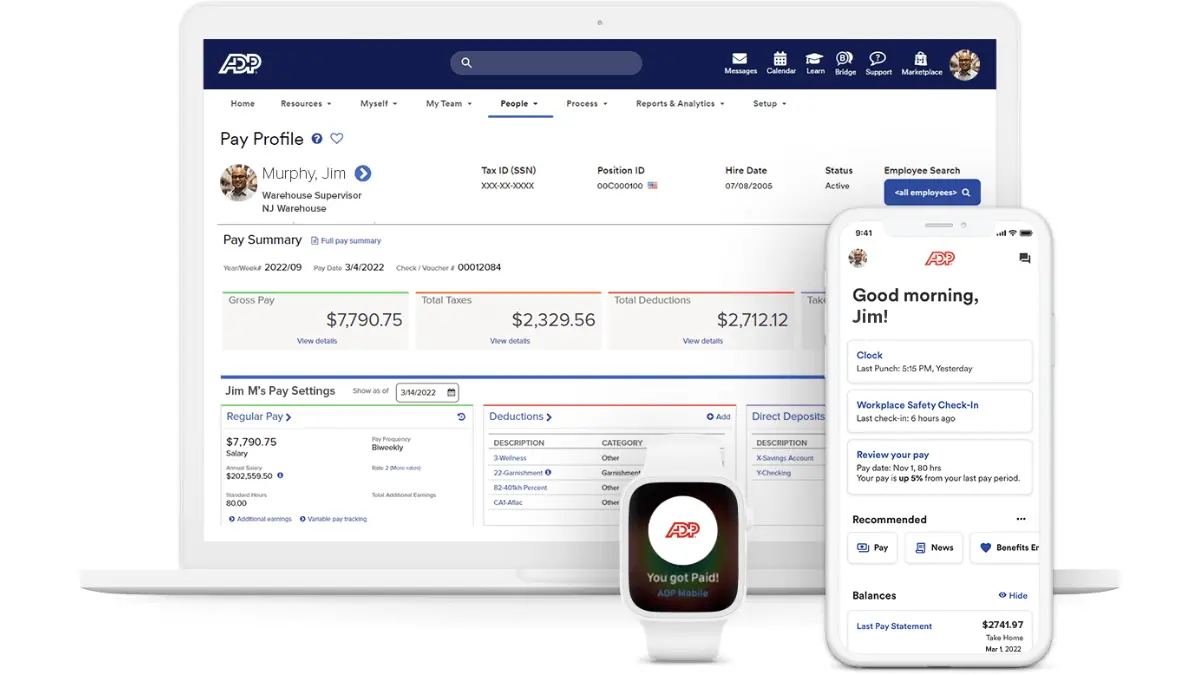Open the X-Savings Account deposit
1200x675 pixels.
click(785, 458)
